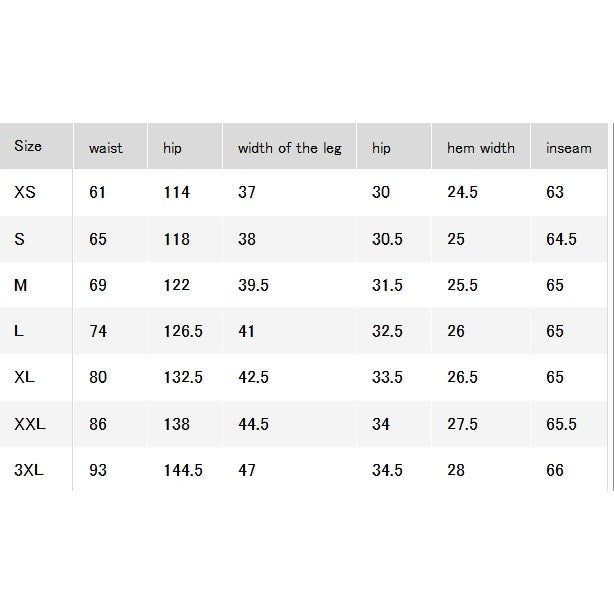Select the waist column header
The width and height of the screenshot is (614, 614).
pyautogui.click(x=110, y=146)
